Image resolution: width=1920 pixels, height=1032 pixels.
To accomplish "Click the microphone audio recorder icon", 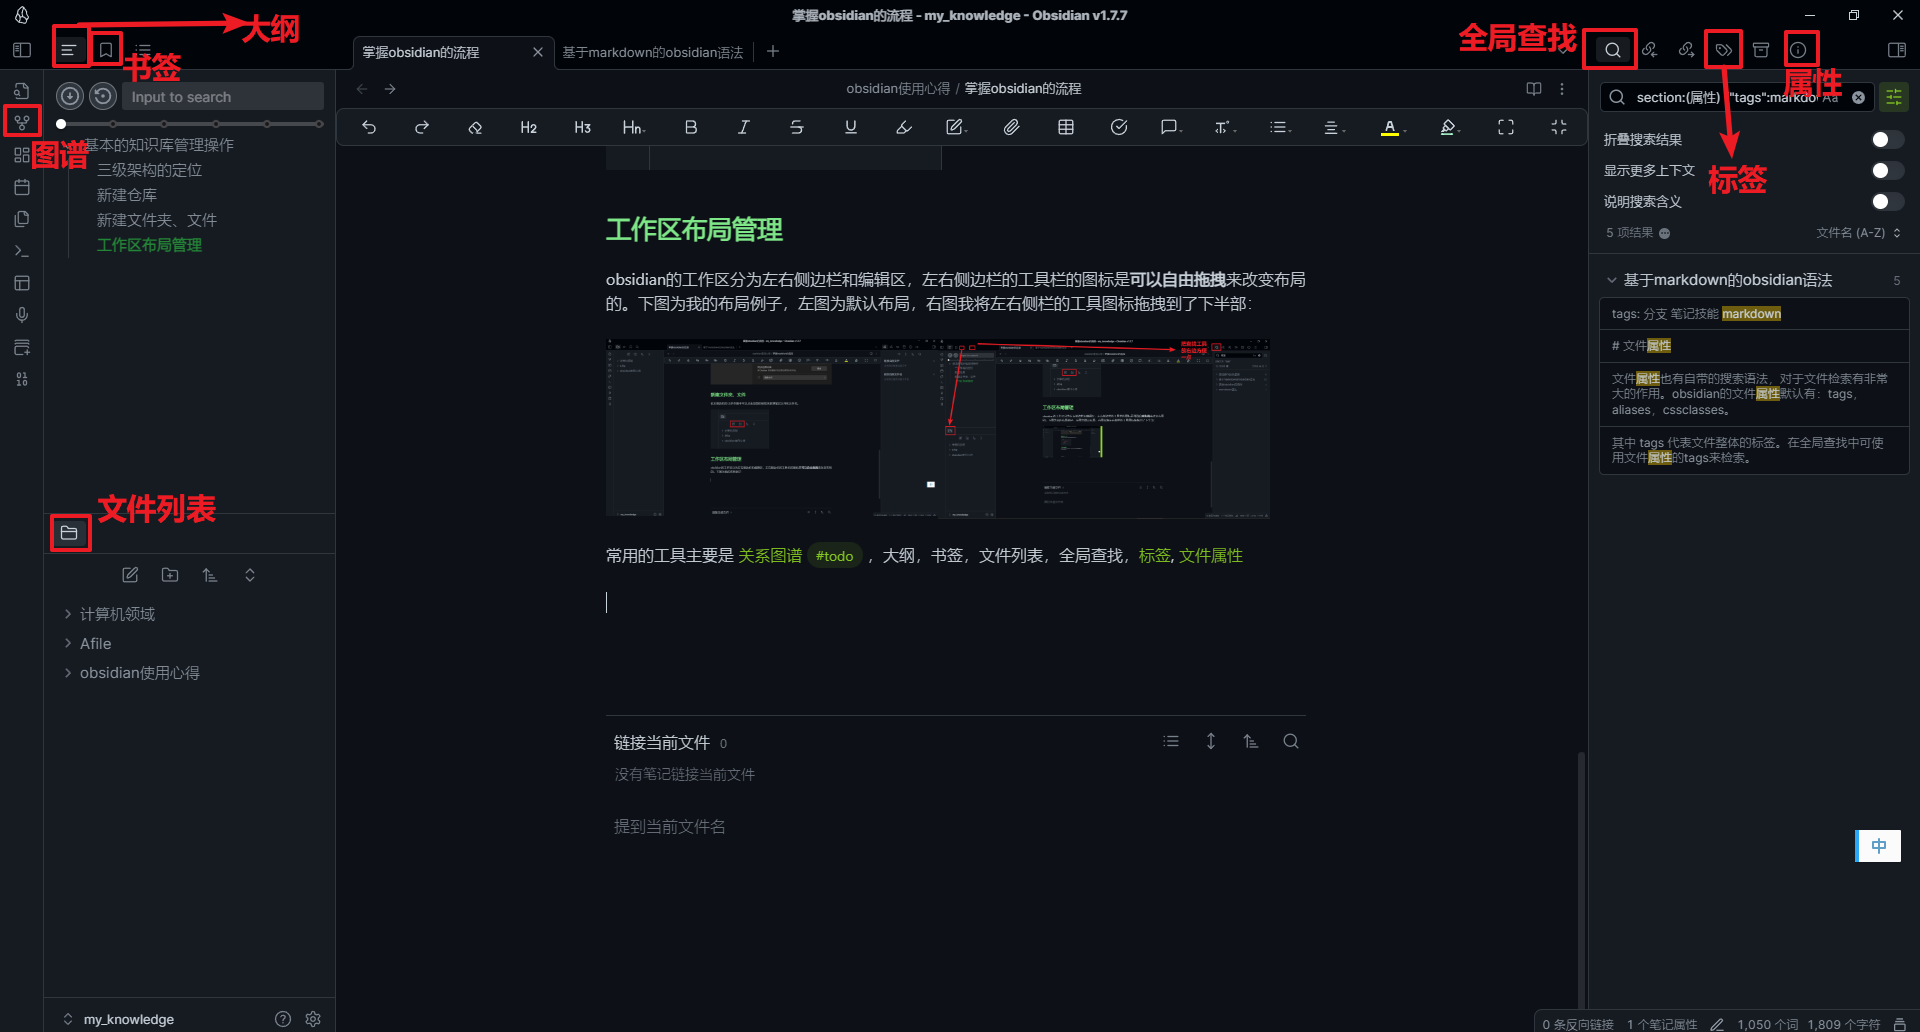I will tap(21, 314).
